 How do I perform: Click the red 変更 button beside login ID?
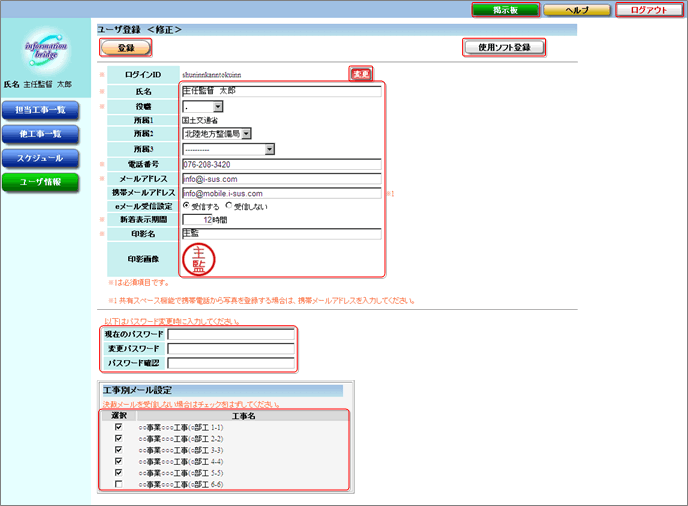click(360, 74)
